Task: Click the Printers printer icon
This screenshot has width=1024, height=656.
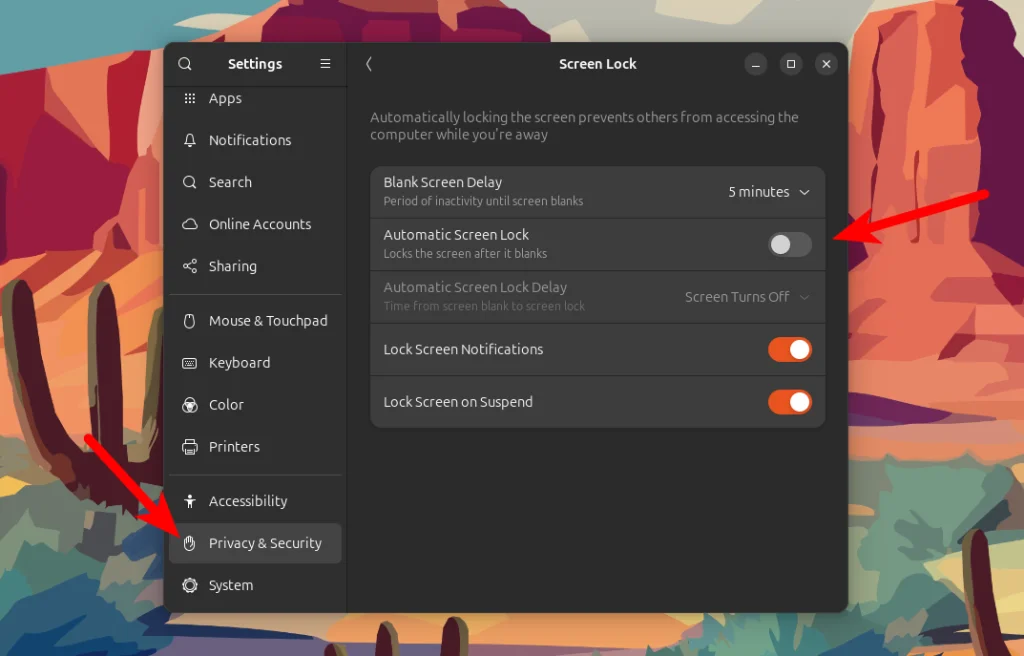Action: (190, 447)
